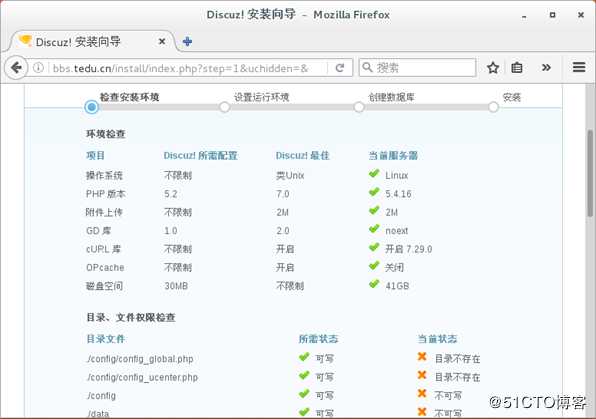Click orange X for config_global.php 目录不存在

[422, 357]
